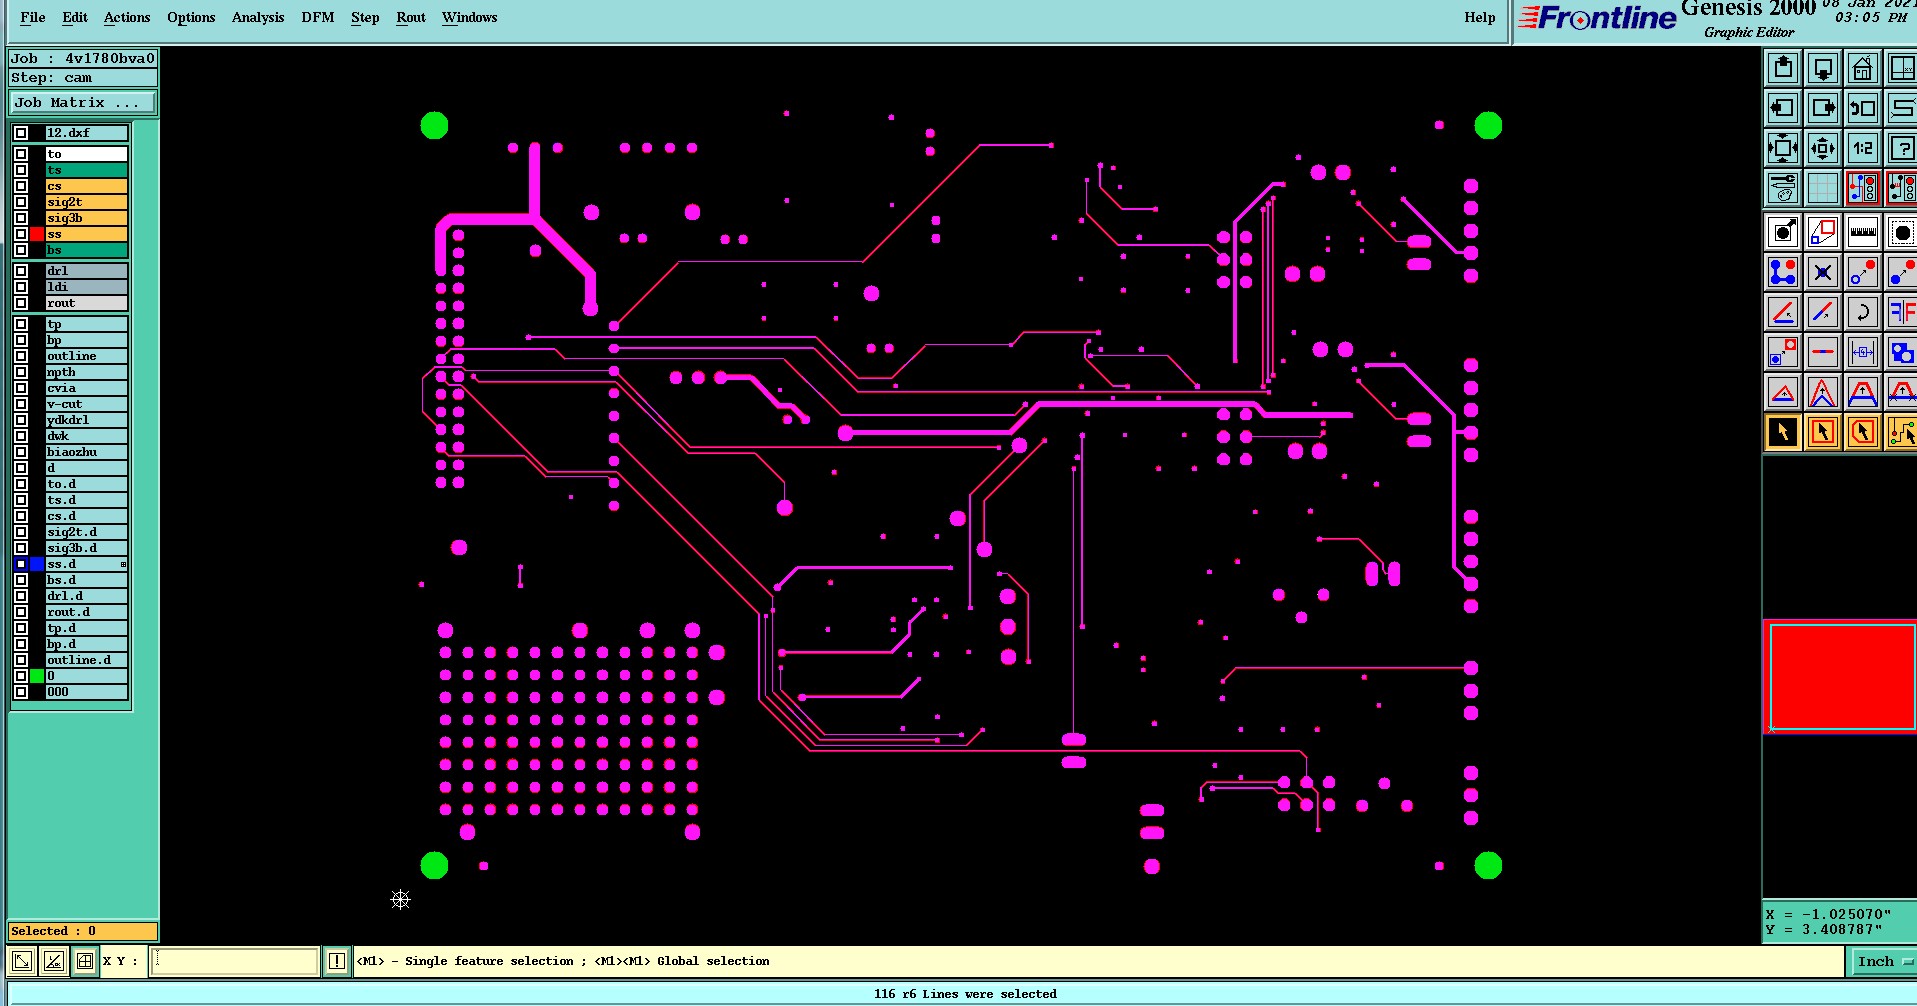The height and width of the screenshot is (1006, 1917).
Task: Open the wrench and pencil tools icon
Action: click(x=1783, y=188)
